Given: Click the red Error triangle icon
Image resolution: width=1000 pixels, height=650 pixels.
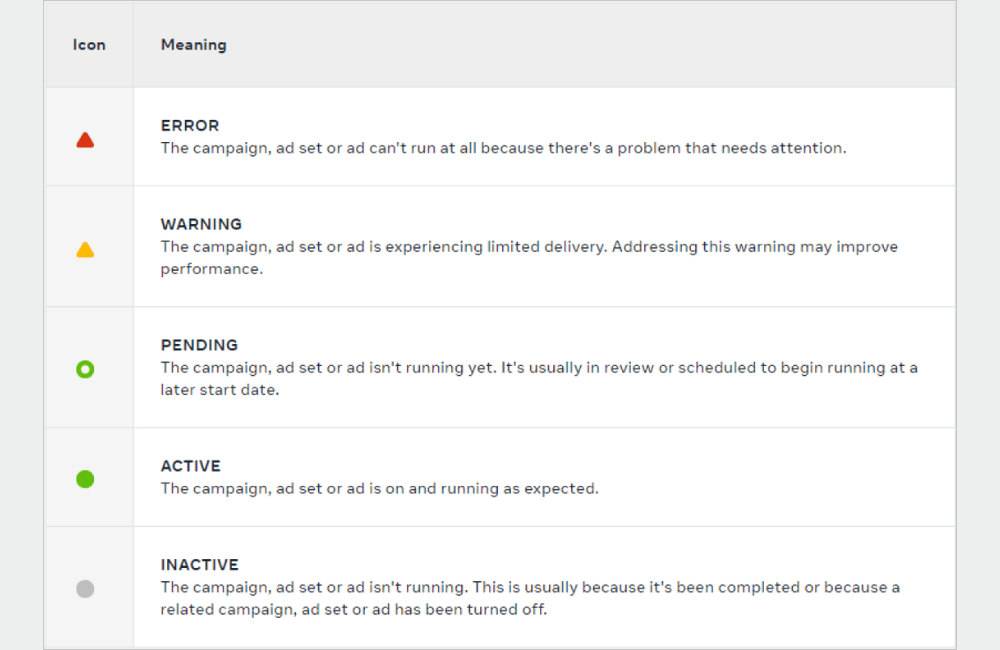Looking at the screenshot, I should pyautogui.click(x=85, y=140).
